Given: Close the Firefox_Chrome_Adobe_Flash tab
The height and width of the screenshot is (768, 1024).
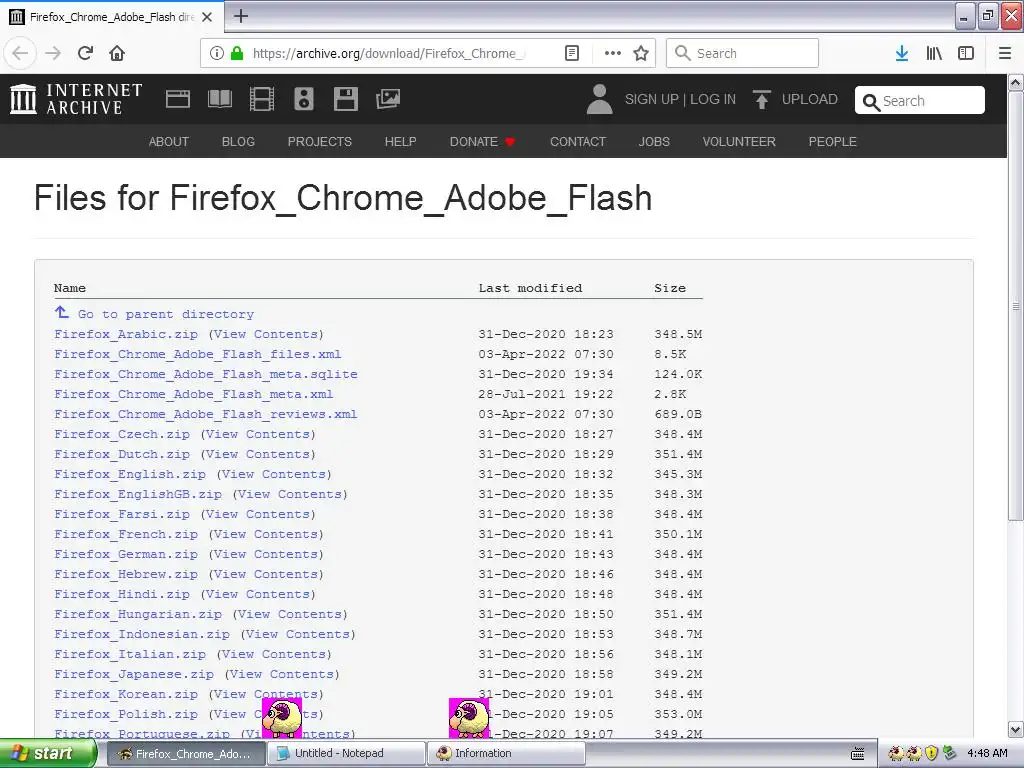Looking at the screenshot, I should click(207, 17).
